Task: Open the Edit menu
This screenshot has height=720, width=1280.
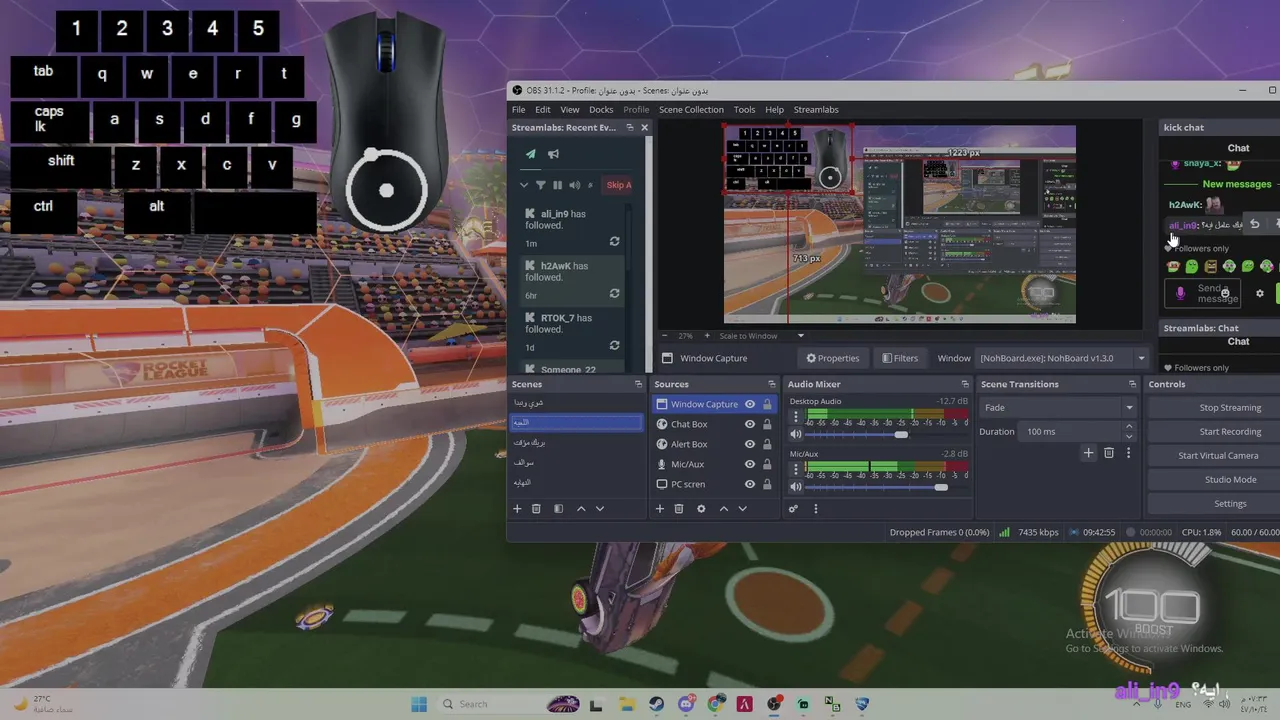Action: 542,110
